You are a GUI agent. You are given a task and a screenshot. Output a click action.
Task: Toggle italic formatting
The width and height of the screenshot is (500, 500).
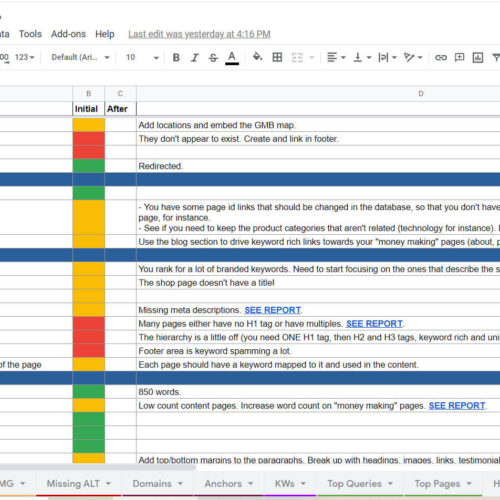[195, 58]
